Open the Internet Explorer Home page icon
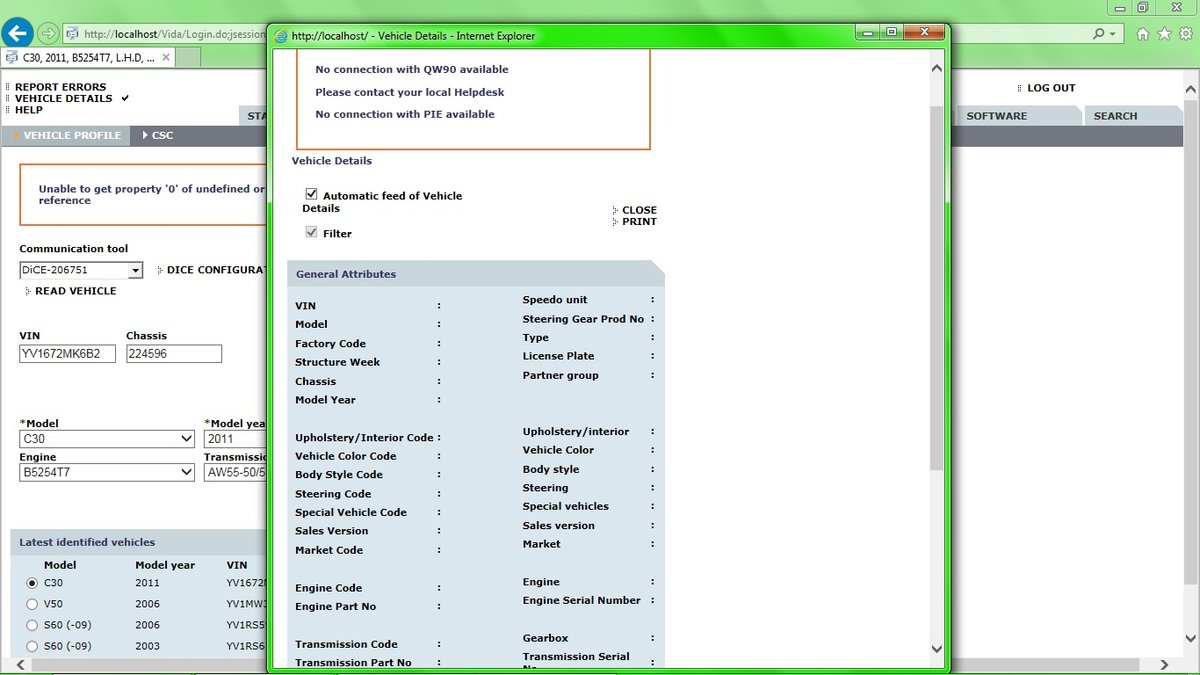The width and height of the screenshot is (1200, 675). 1143,34
